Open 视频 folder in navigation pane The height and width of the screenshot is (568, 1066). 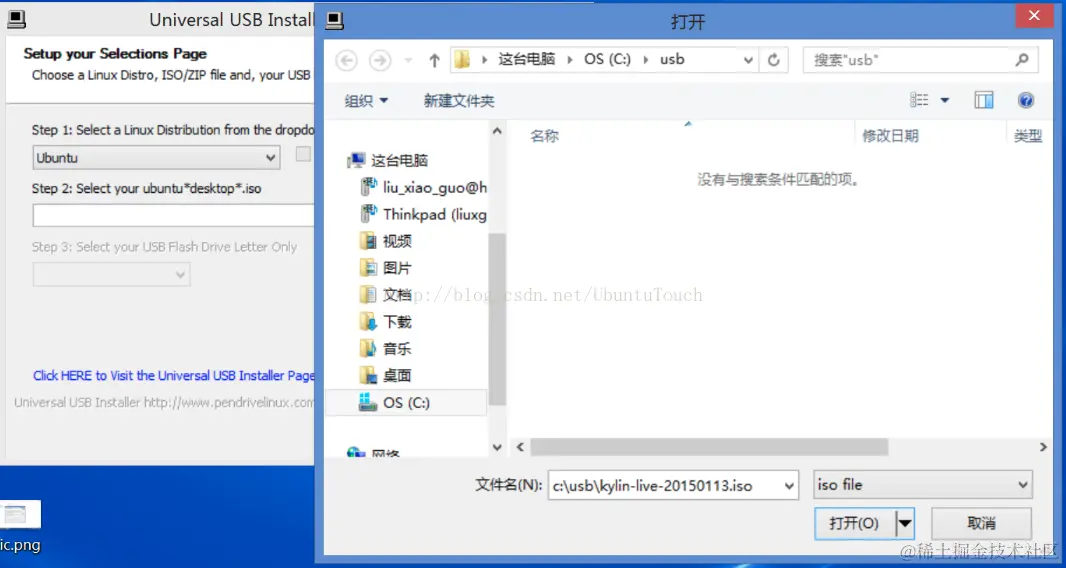(397, 241)
